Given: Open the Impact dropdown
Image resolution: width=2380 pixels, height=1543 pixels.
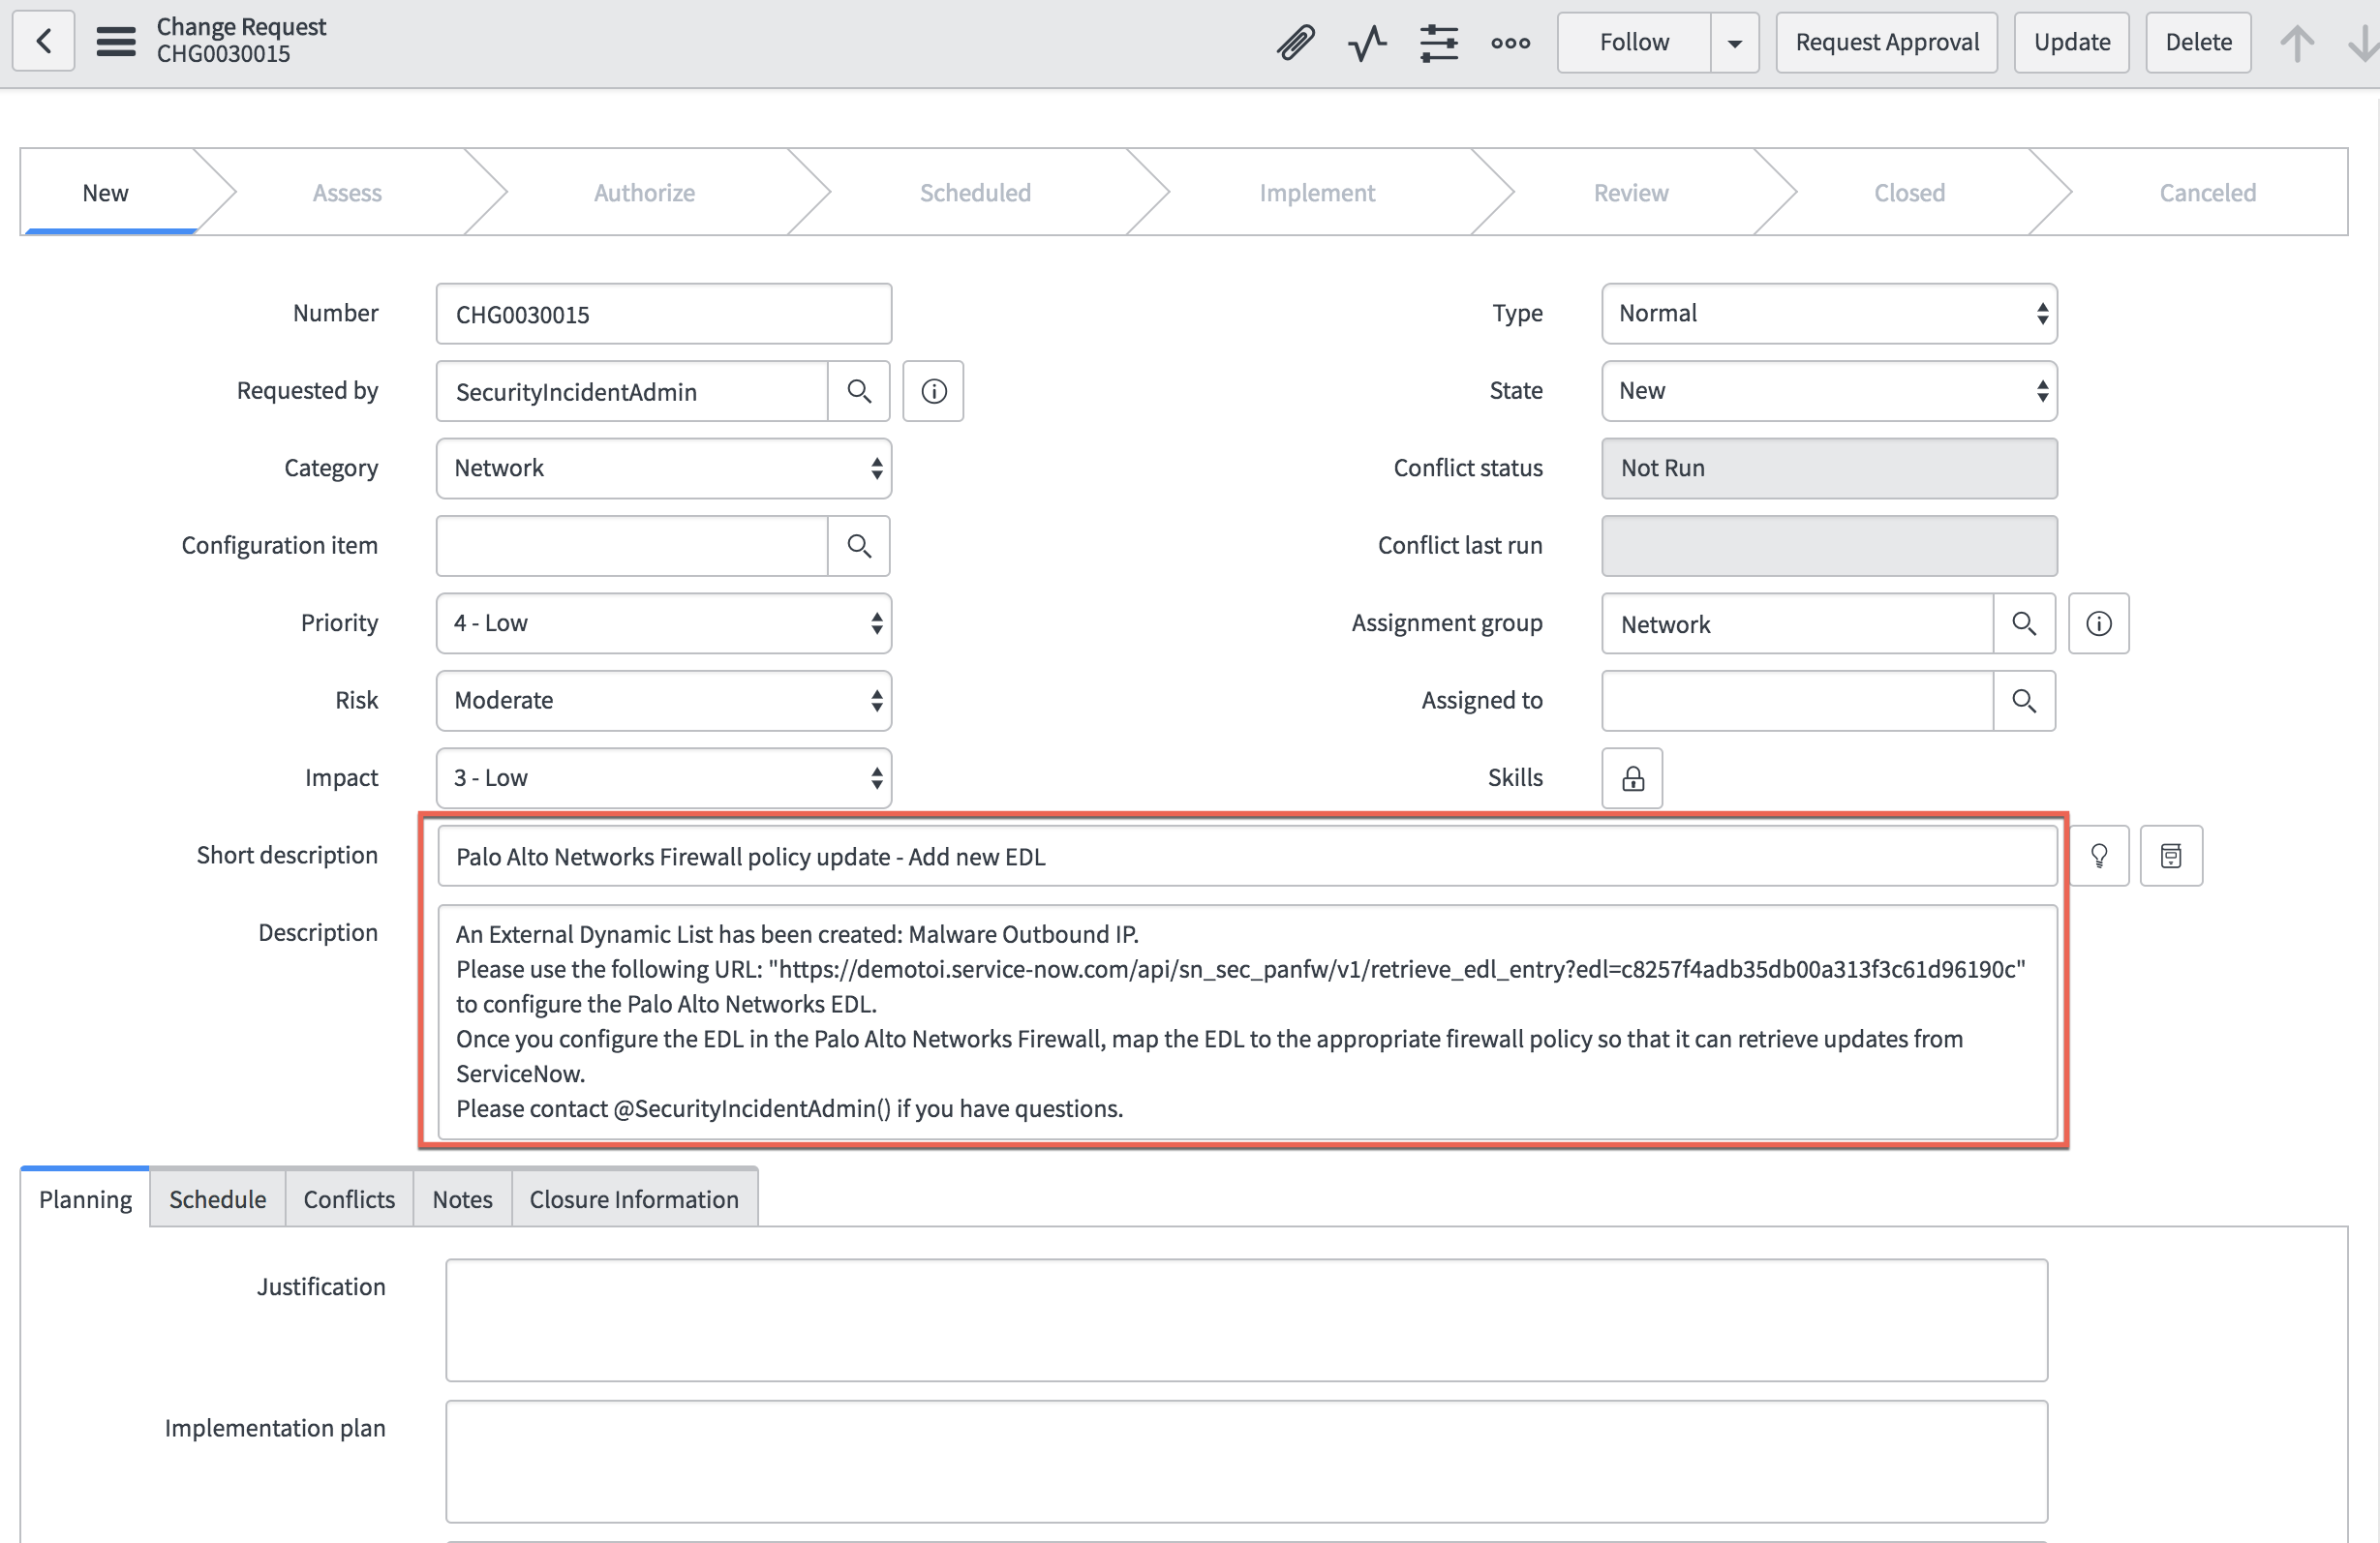Looking at the screenshot, I should [664, 778].
